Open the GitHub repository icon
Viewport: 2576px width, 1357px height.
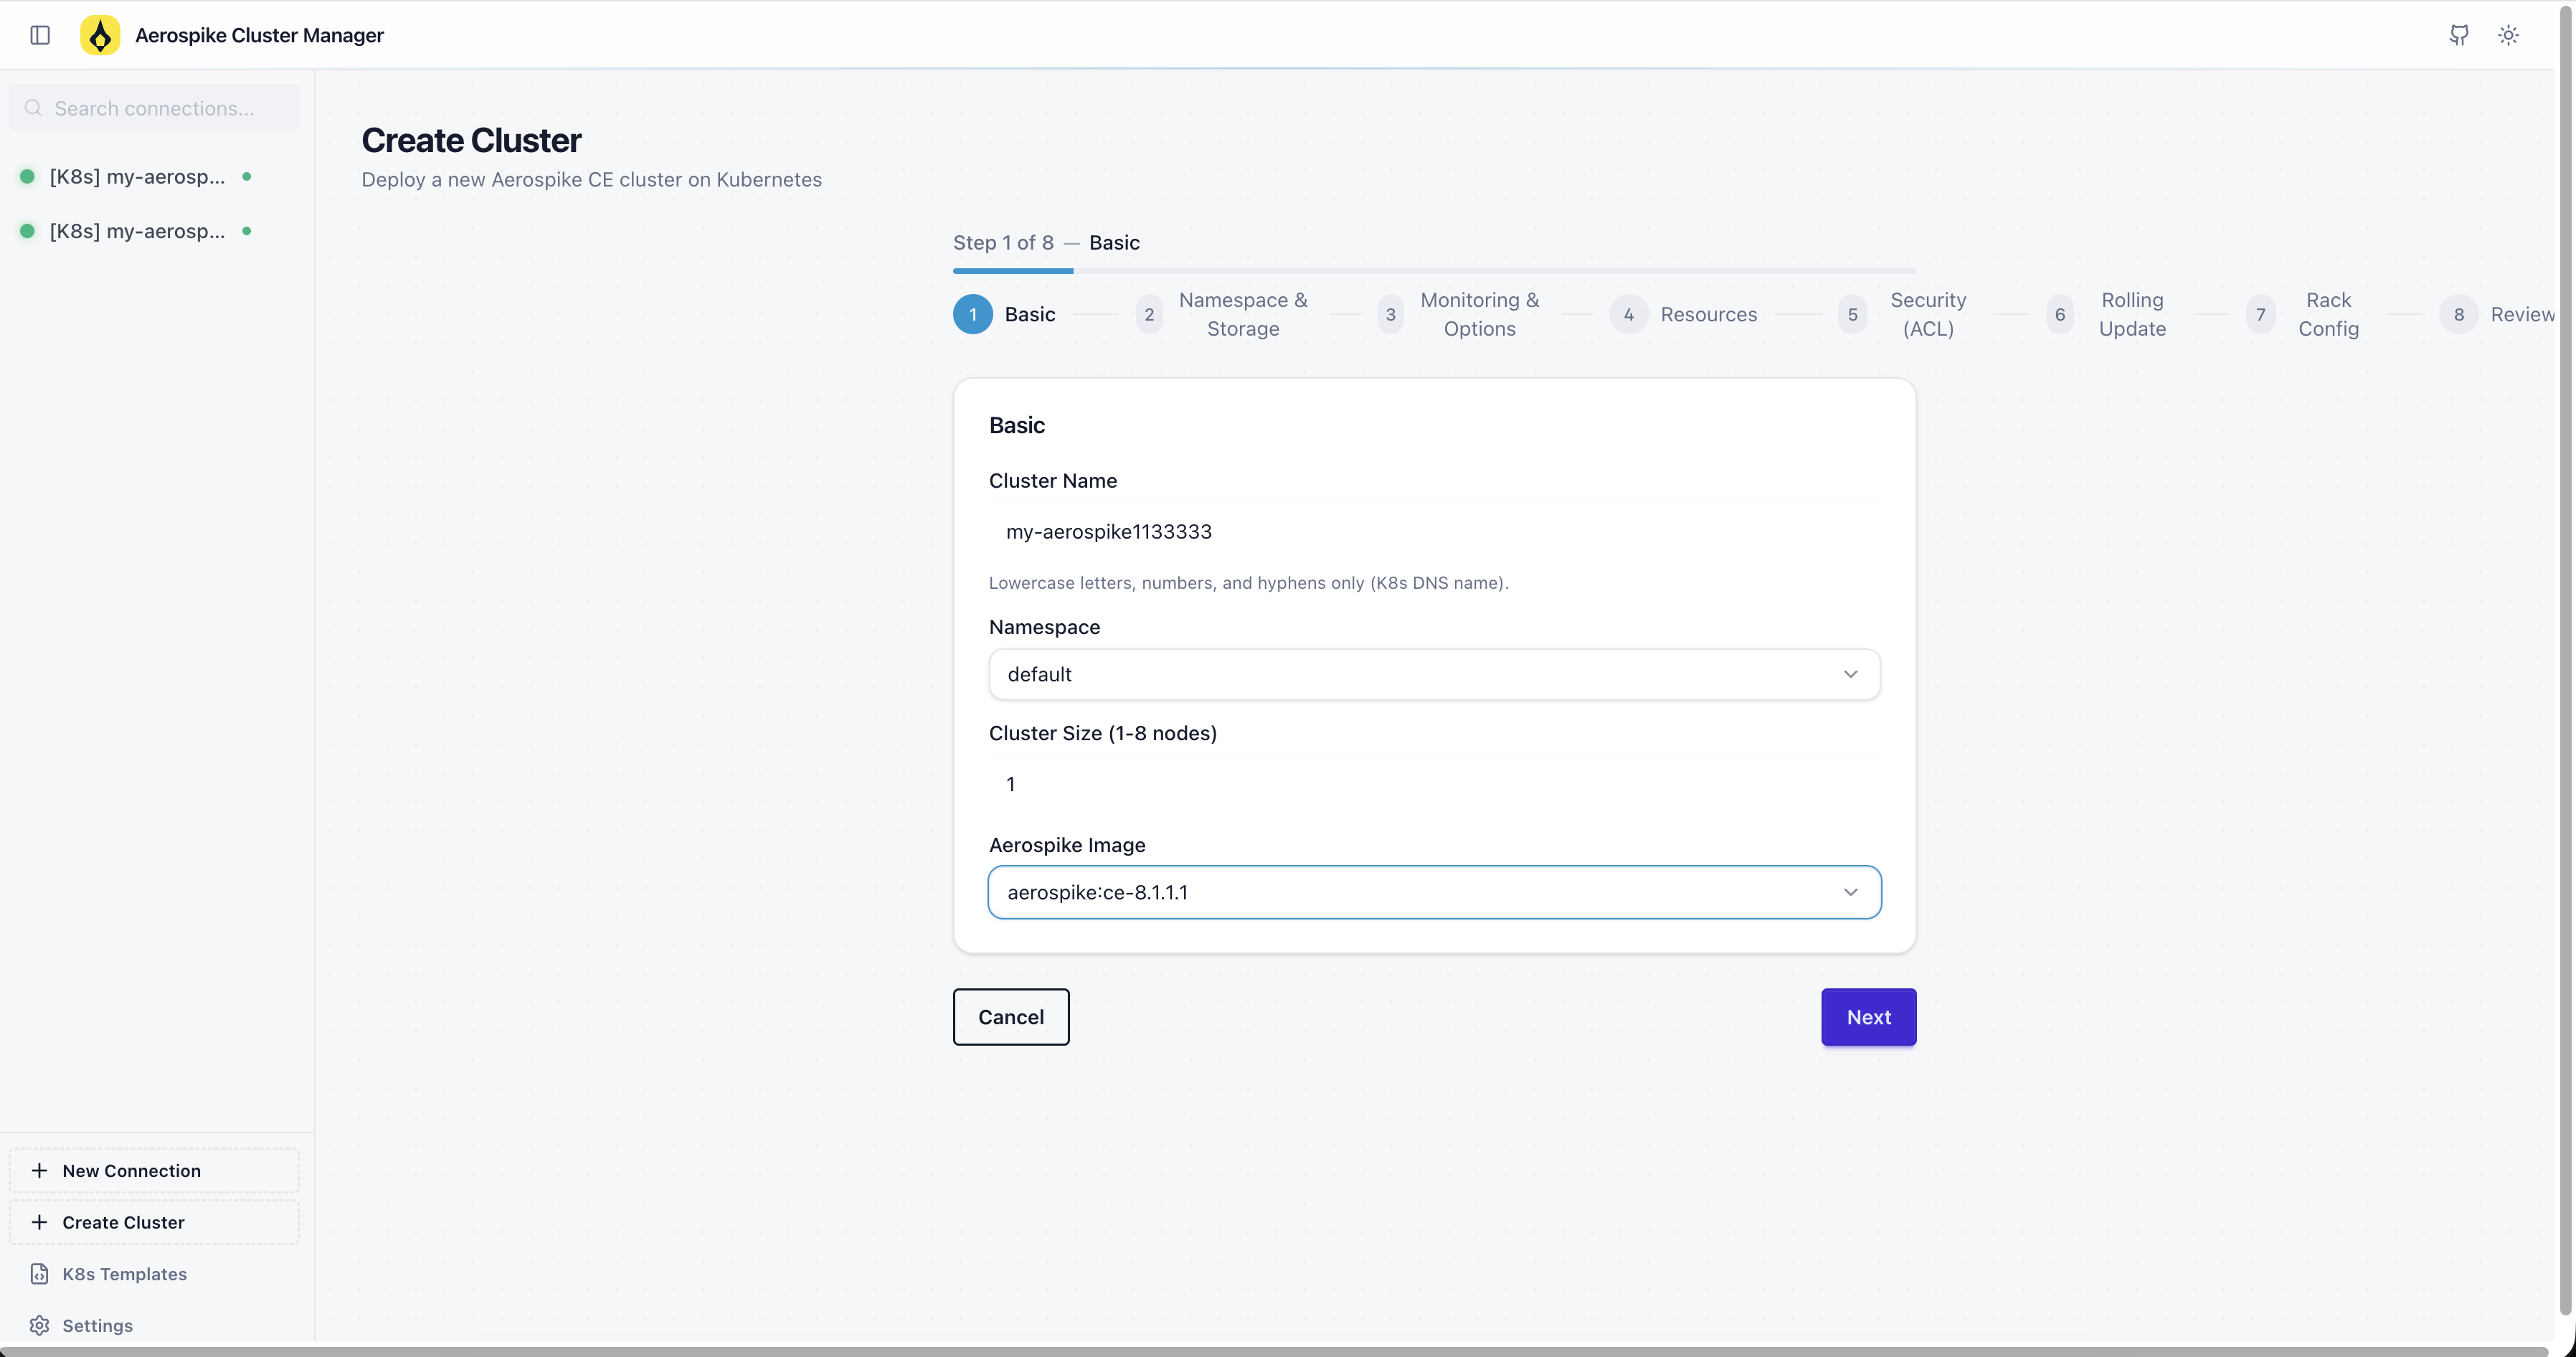pyautogui.click(x=2459, y=35)
